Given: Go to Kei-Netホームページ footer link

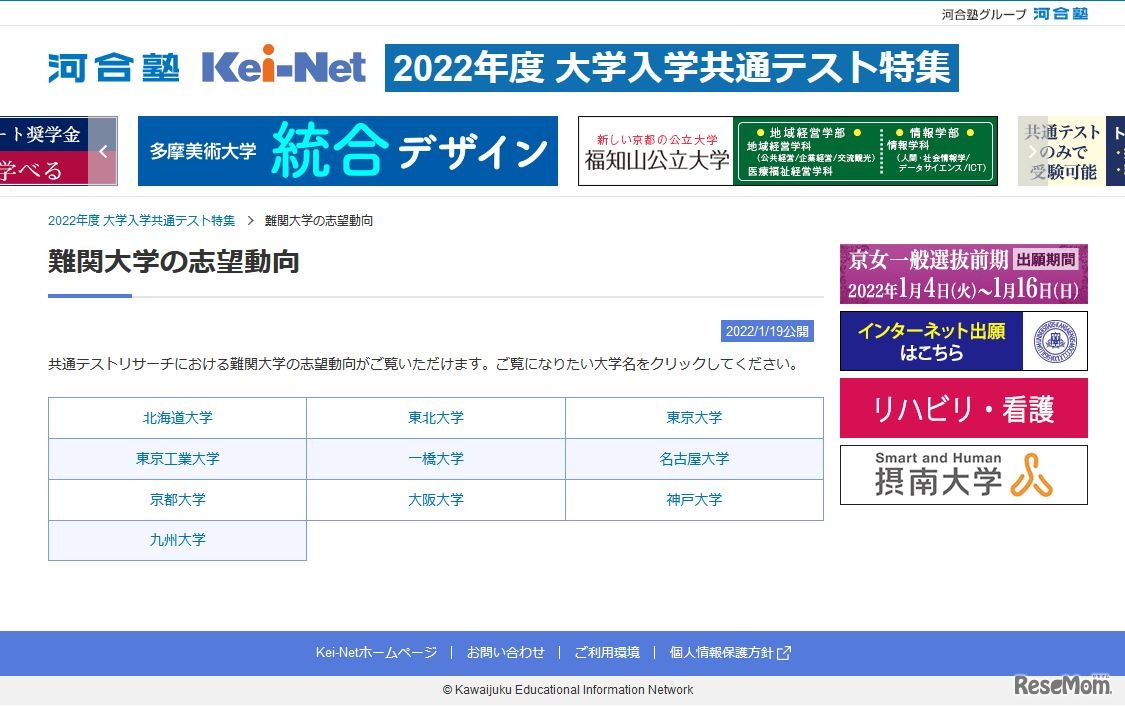Looking at the screenshot, I should 376,653.
